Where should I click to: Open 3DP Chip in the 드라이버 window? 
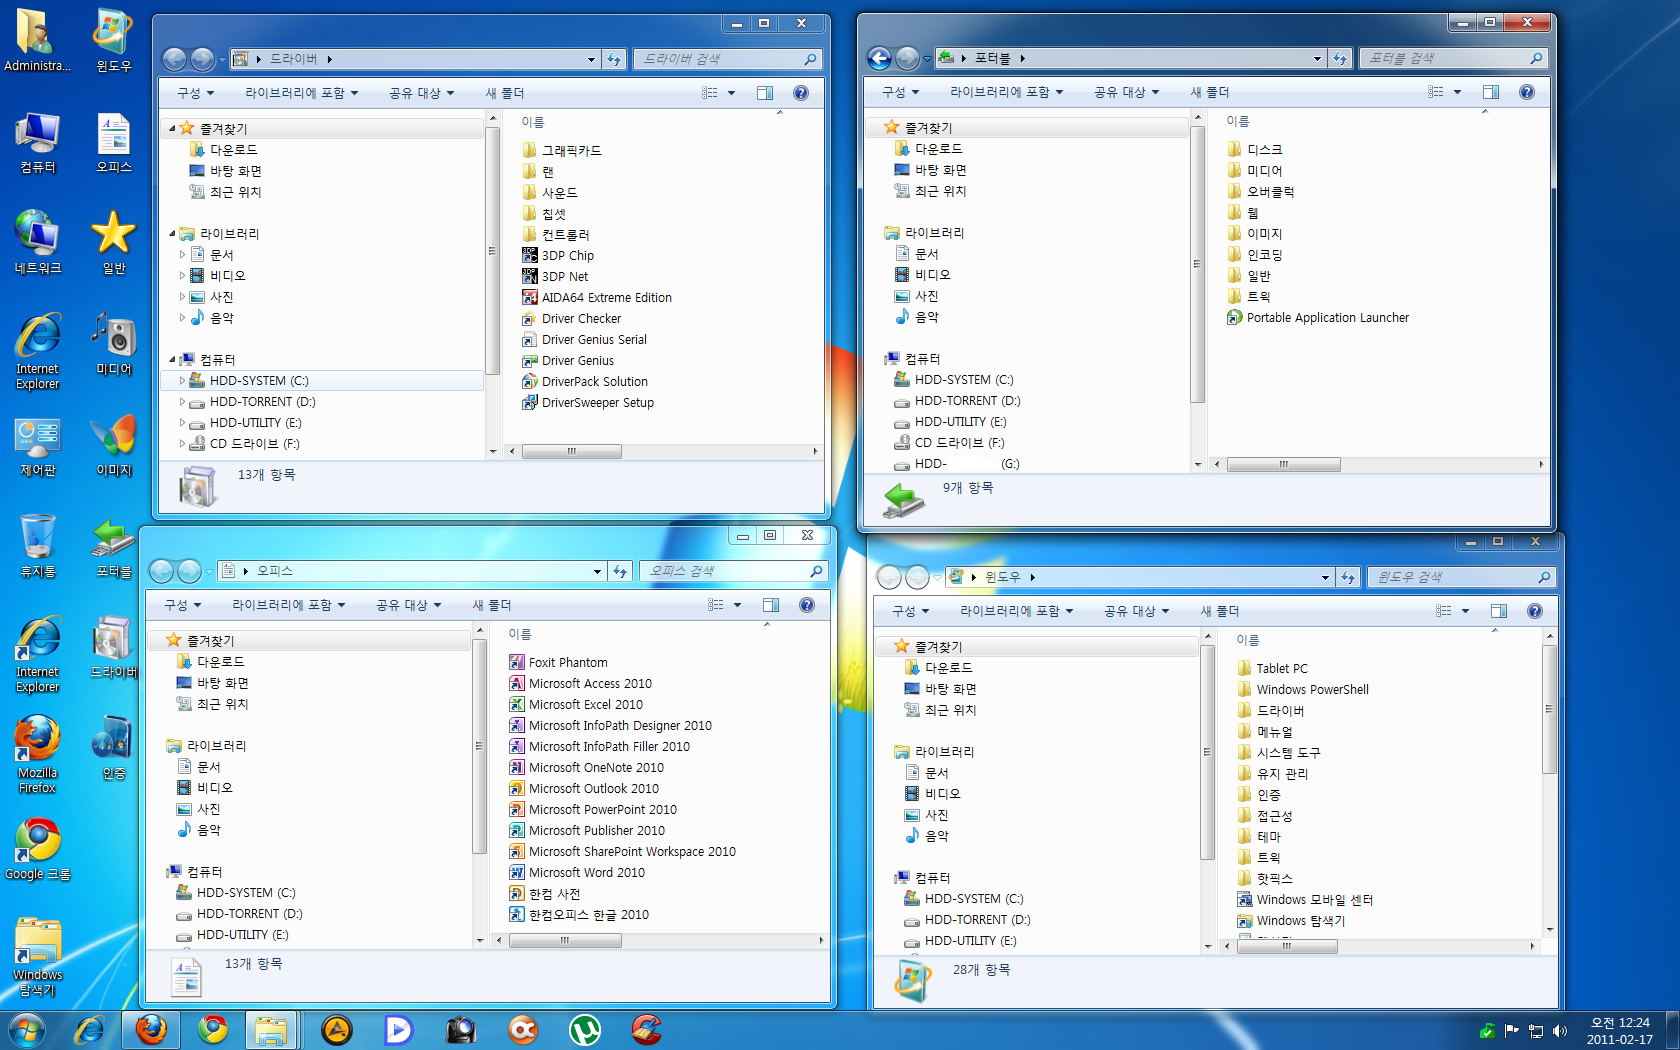(558, 255)
